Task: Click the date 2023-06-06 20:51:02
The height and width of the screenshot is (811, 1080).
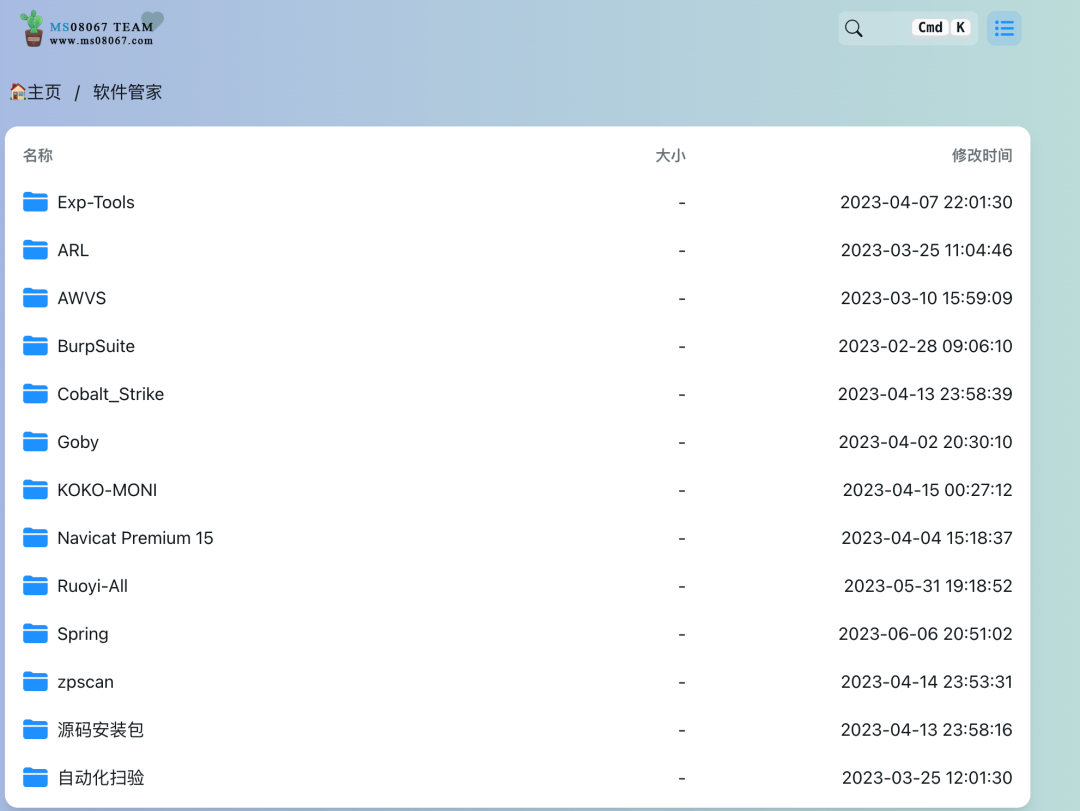Action: [x=925, y=633]
